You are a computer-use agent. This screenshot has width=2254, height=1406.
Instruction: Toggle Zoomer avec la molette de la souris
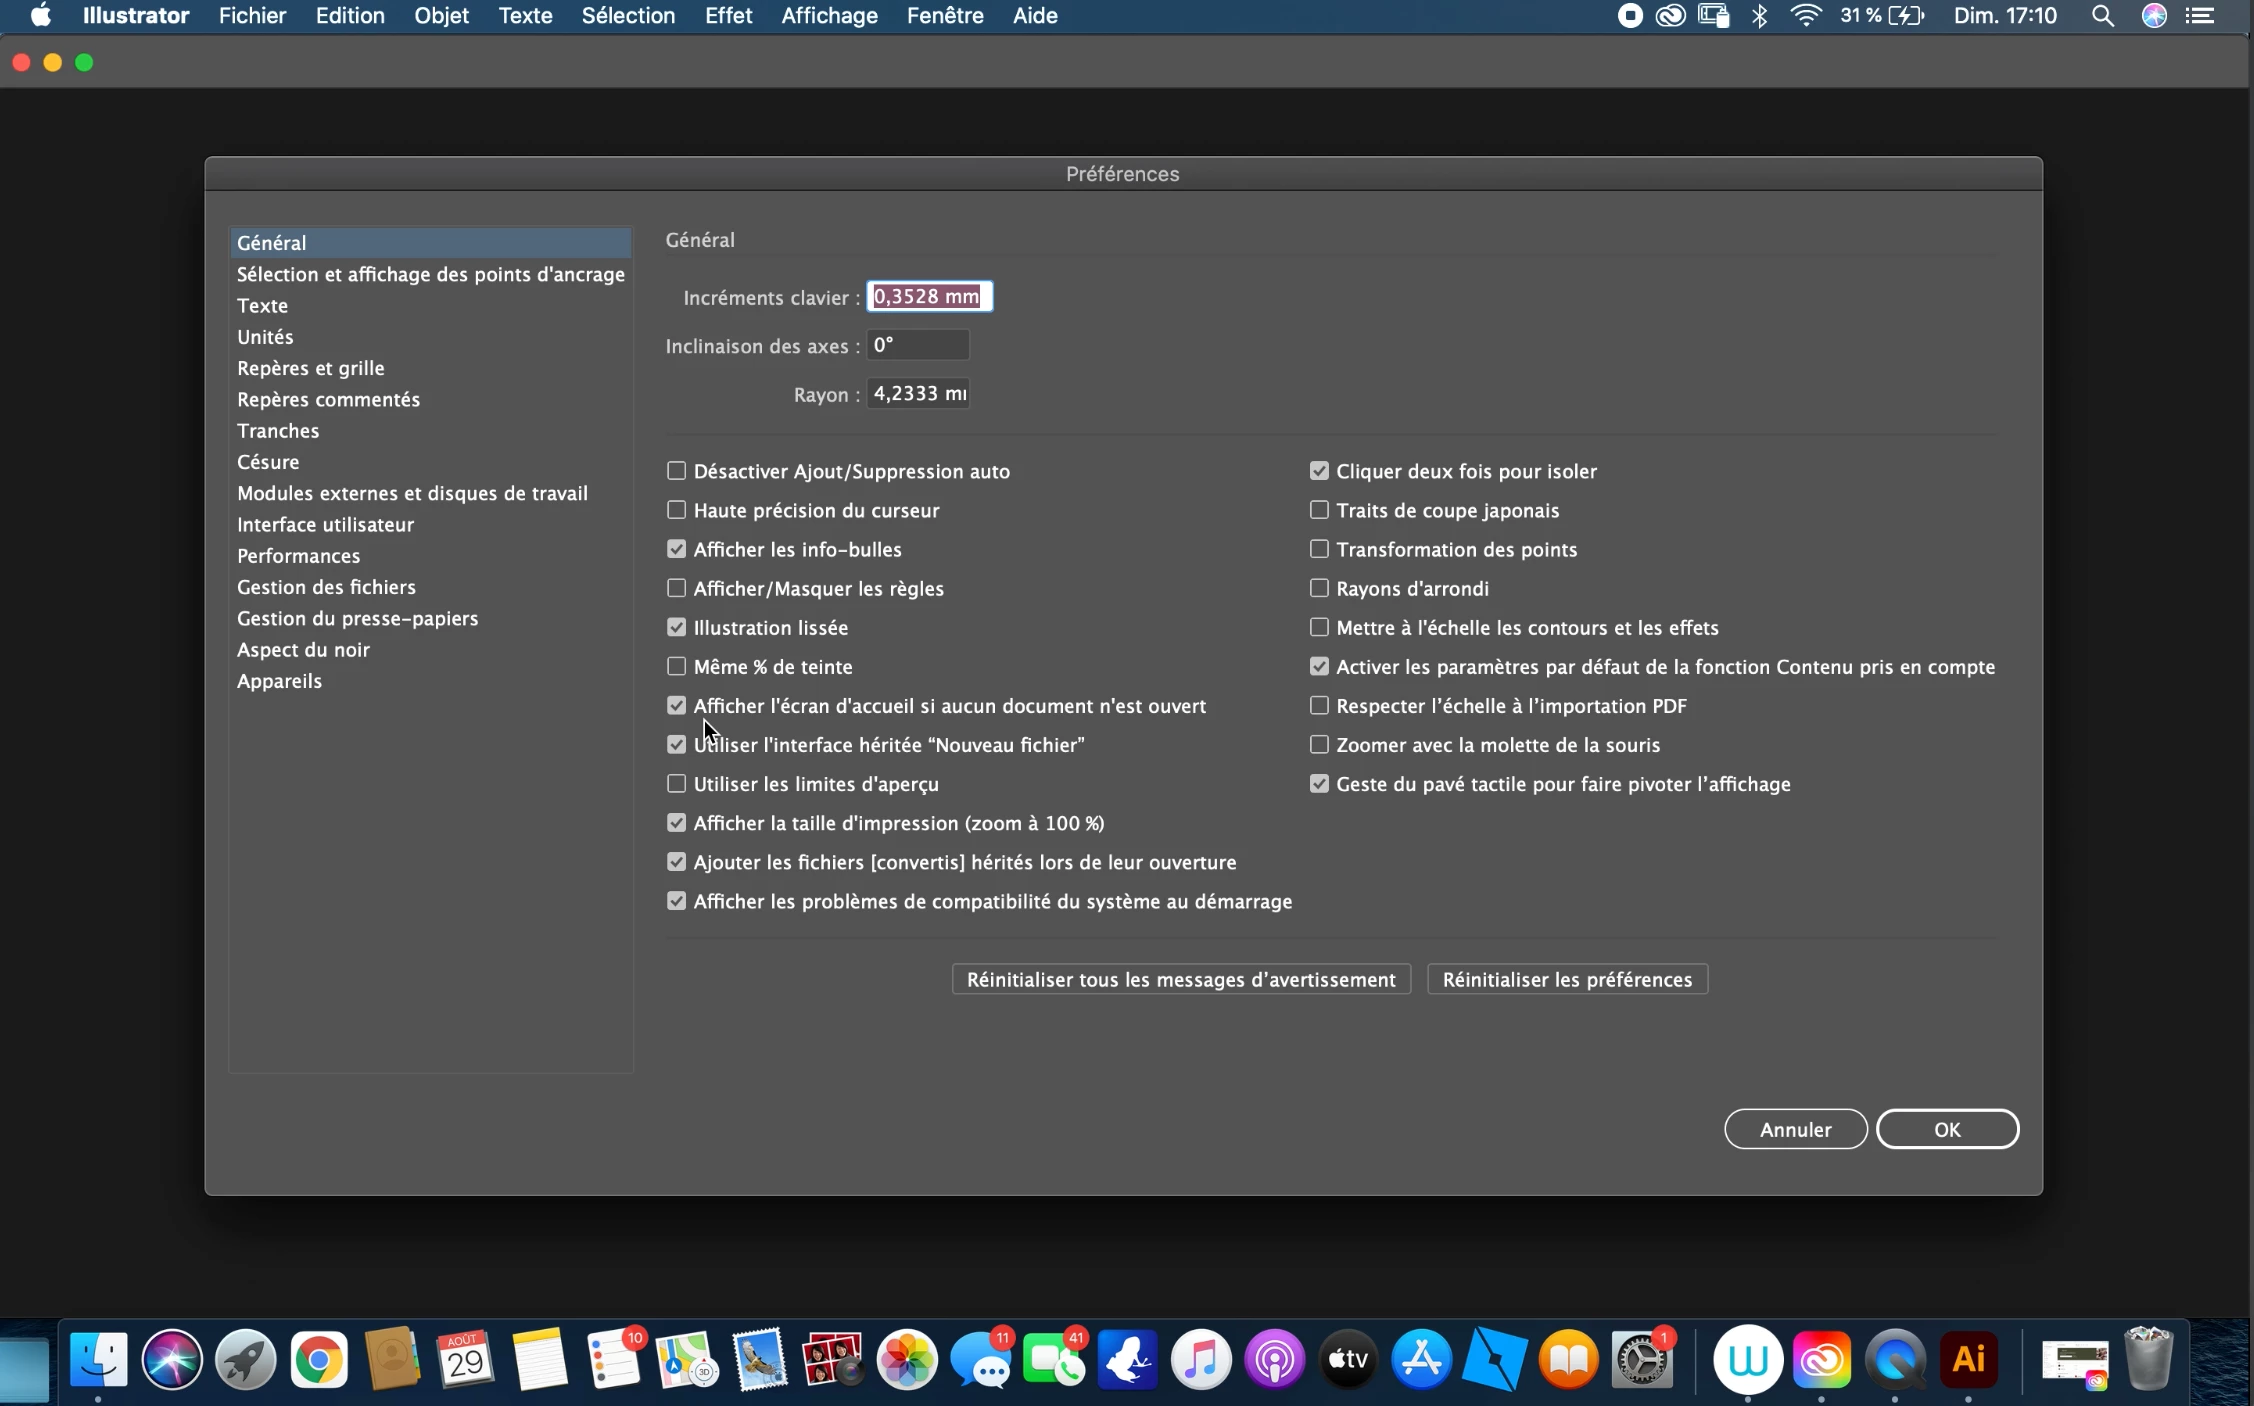(x=1319, y=745)
